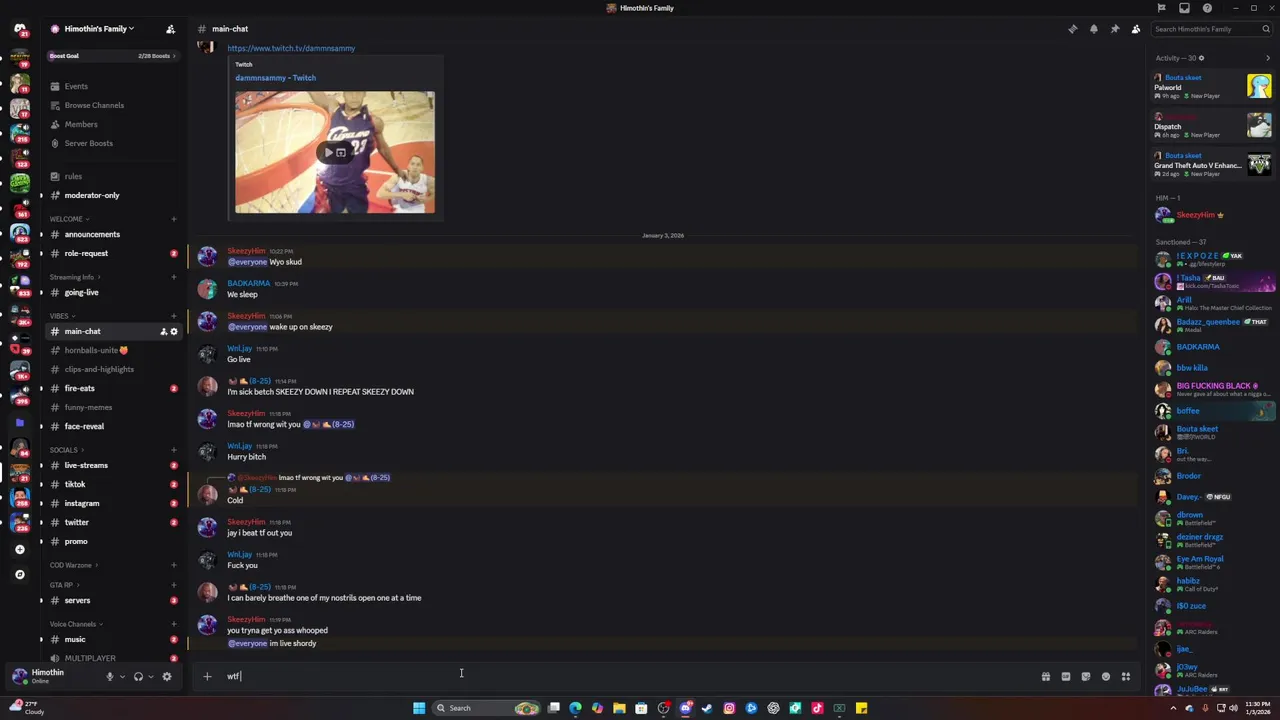Viewport: 1280px width, 720px height.
Task: Collapse the SOCIALS category
Action: [67, 450]
